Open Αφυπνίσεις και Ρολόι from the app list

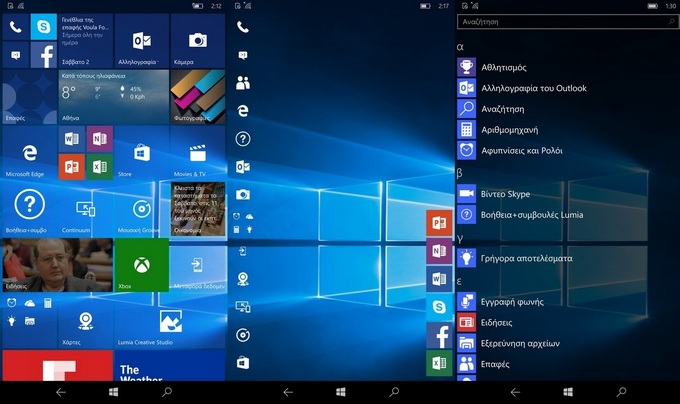click(x=510, y=150)
